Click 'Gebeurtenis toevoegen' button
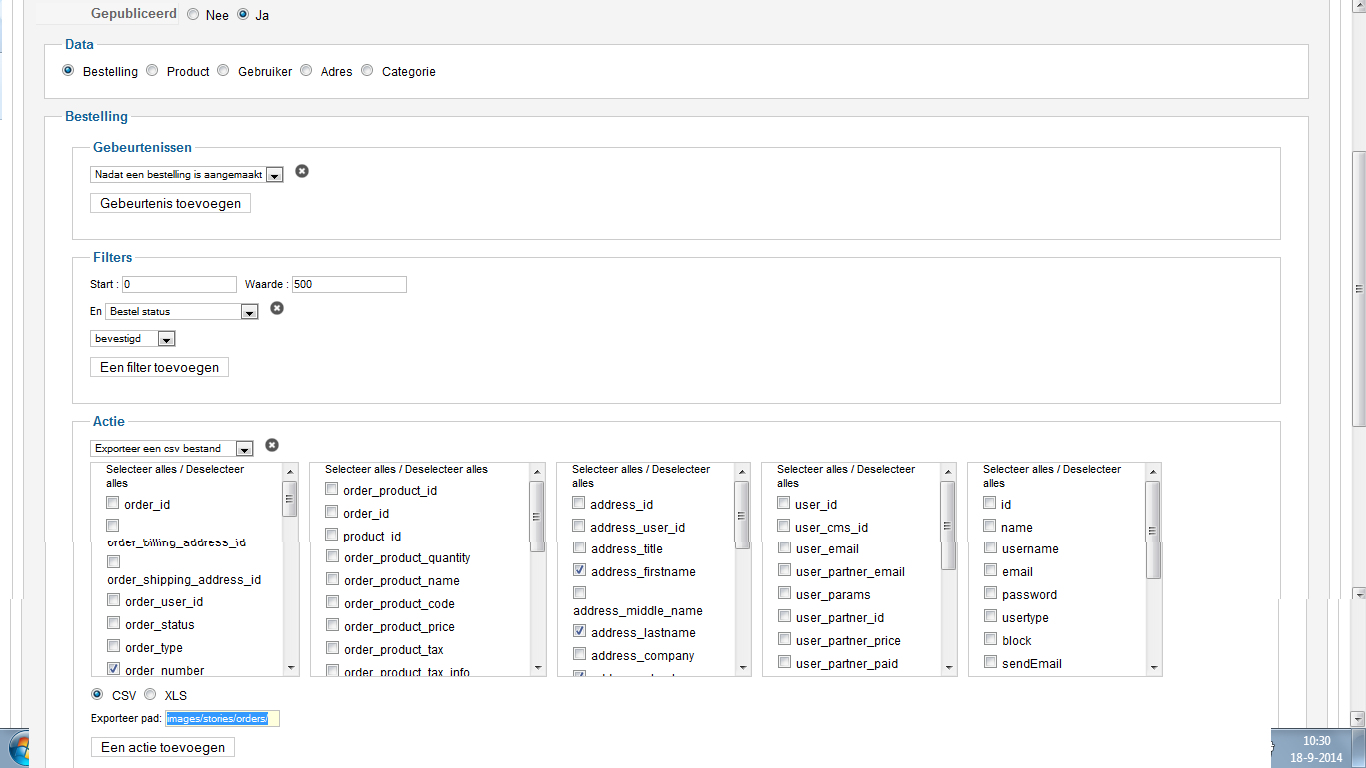 [170, 203]
